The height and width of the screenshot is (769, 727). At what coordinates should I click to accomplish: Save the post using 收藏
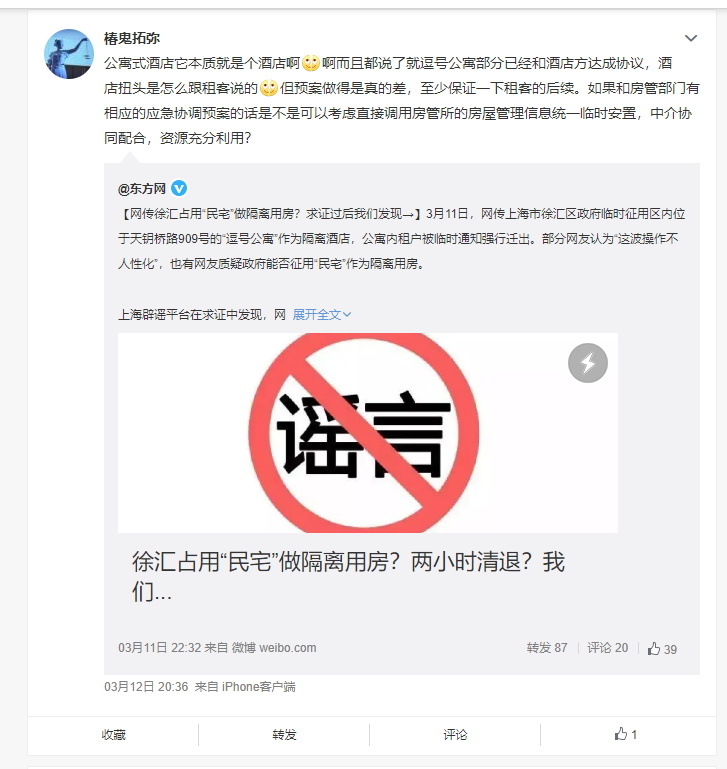113,735
